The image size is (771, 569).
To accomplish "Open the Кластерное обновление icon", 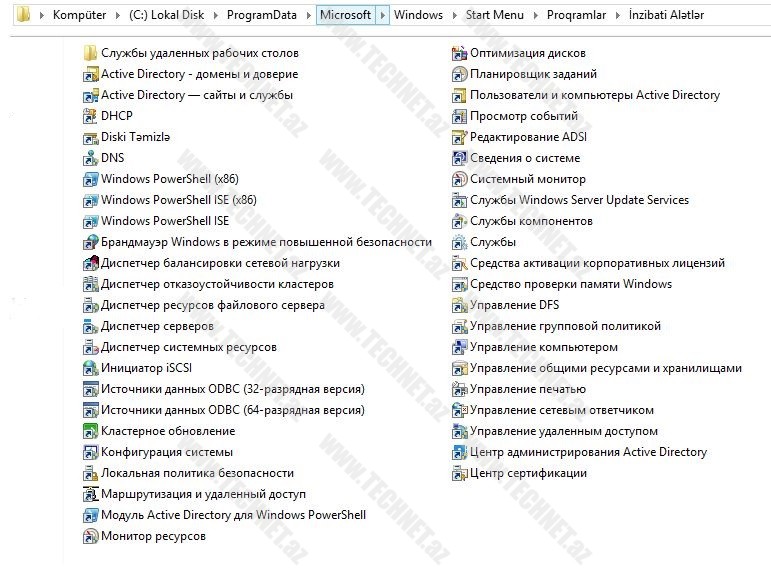I will click(90, 432).
